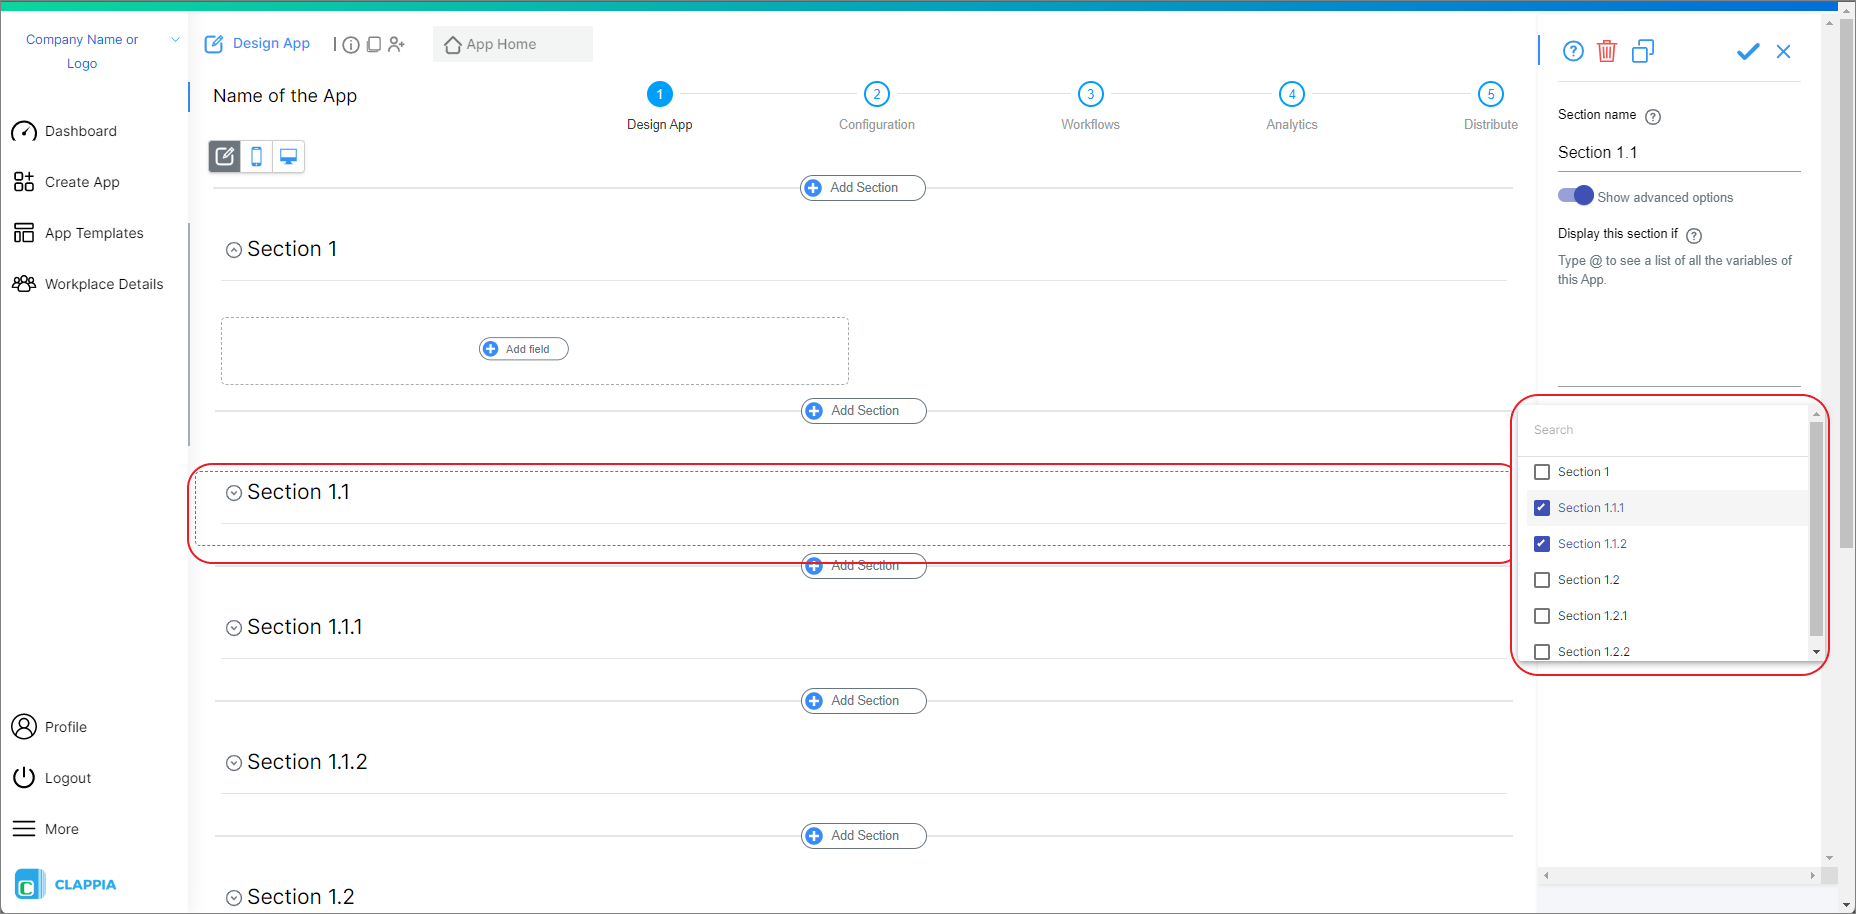Click the Add field button
Screen dimensions: 1856x914
pos(522,348)
